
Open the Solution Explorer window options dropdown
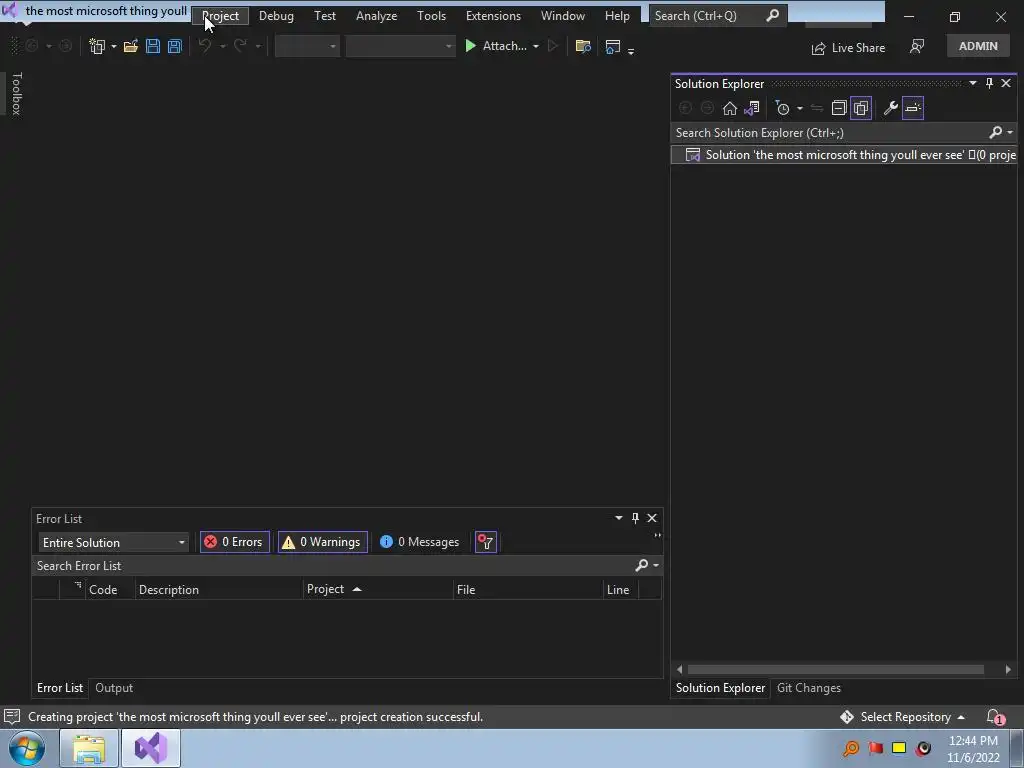click(973, 84)
